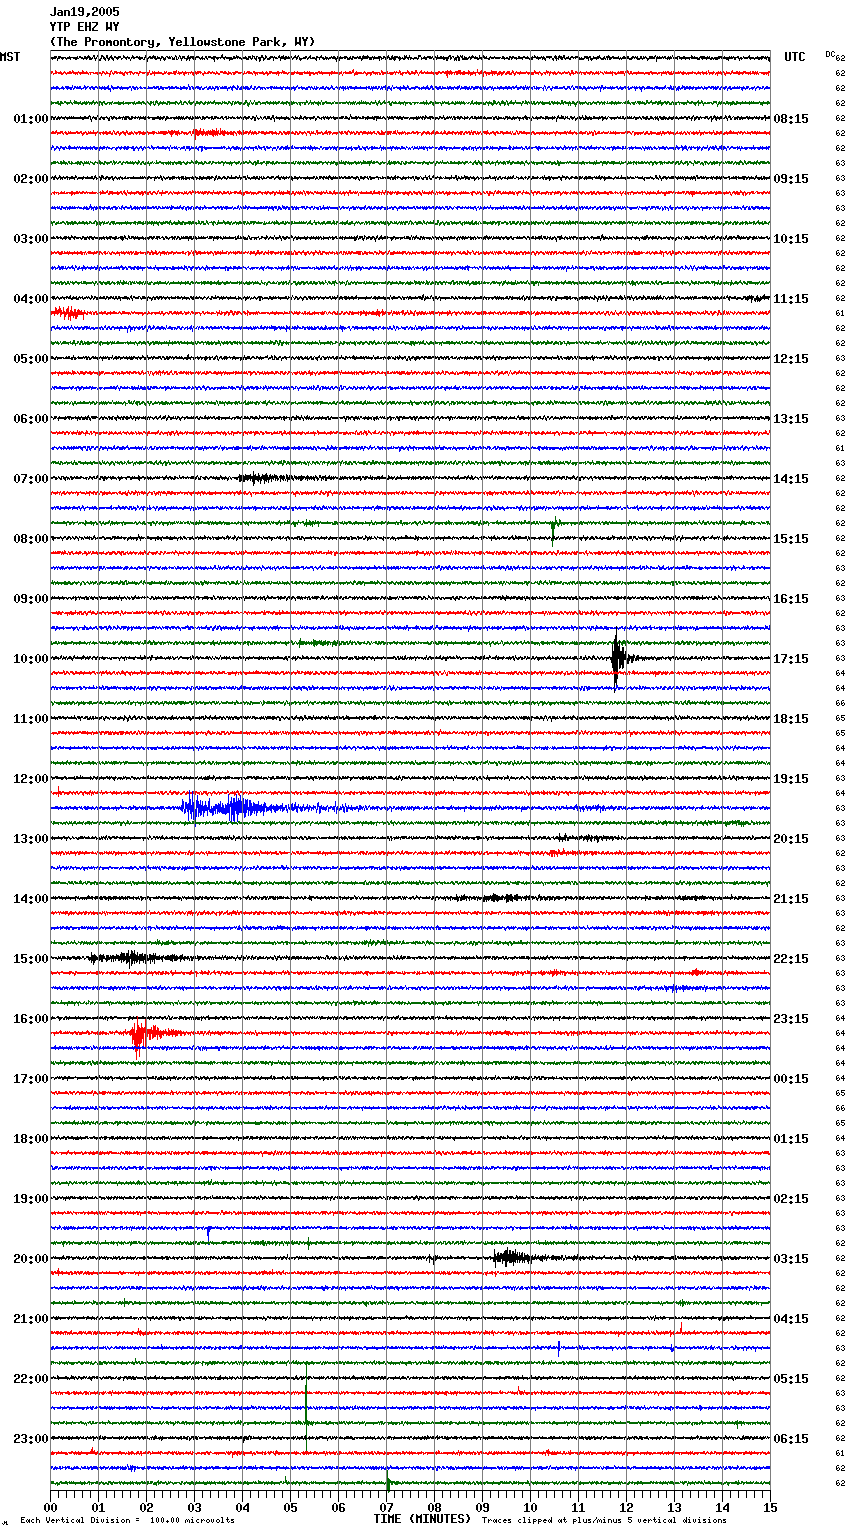This screenshot has width=850, height=1534.
Task: Select the station code 'YTP EHZ WY'
Action: [x=85, y=27]
